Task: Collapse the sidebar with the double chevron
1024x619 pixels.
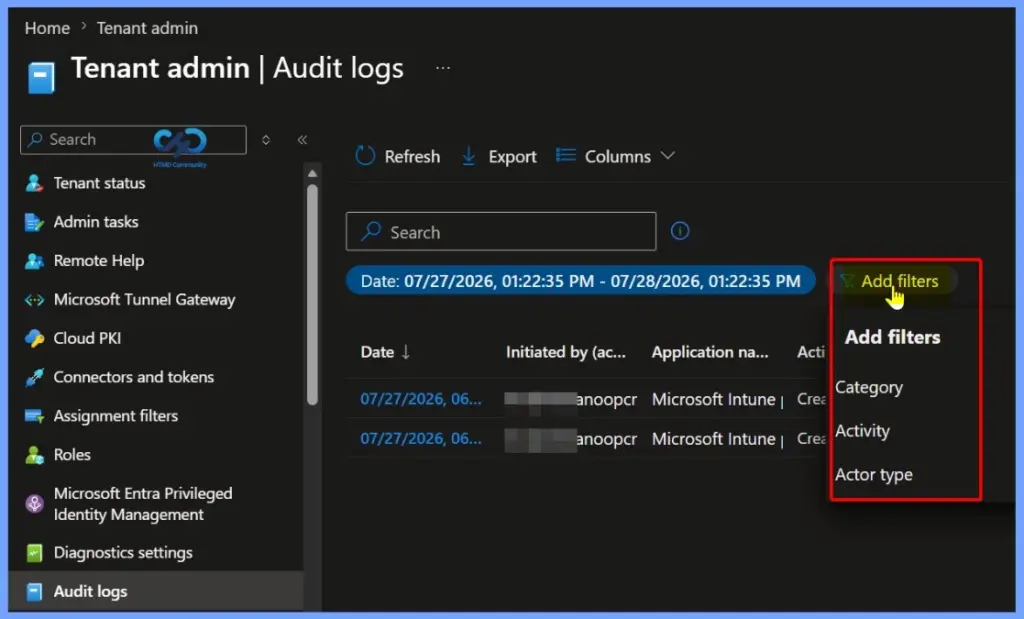Action: point(302,140)
